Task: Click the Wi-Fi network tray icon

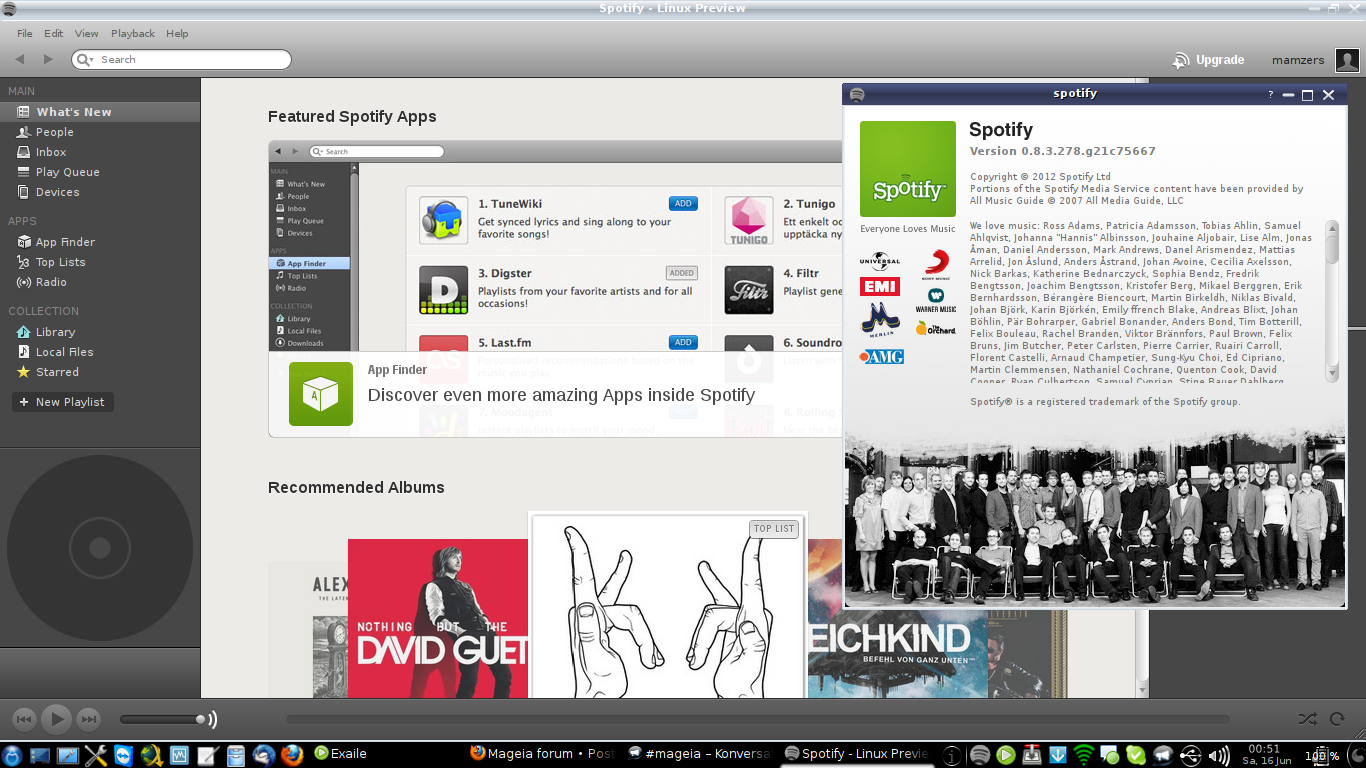Action: 1084,755
